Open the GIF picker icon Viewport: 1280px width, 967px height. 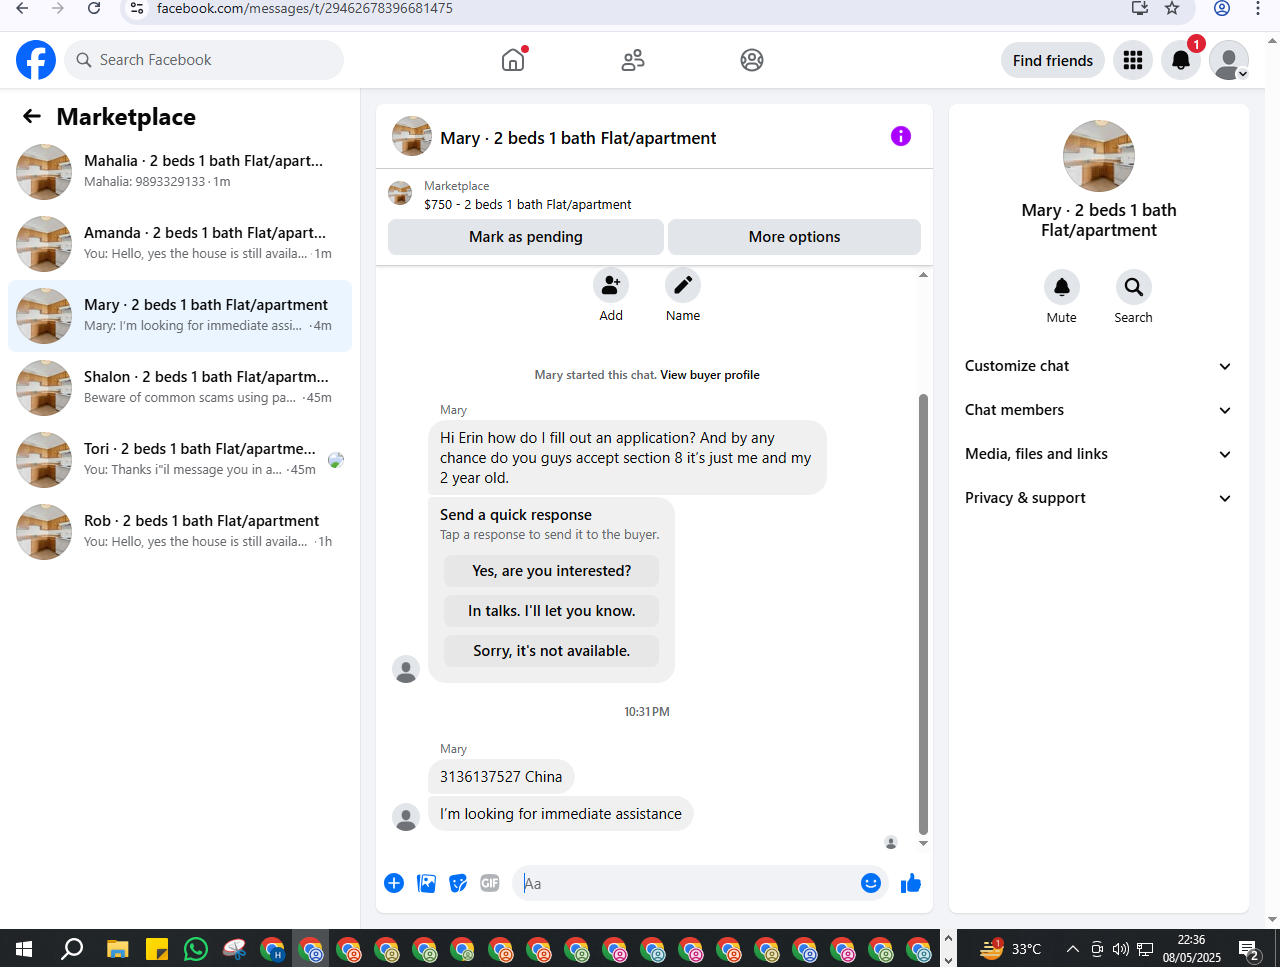(490, 883)
